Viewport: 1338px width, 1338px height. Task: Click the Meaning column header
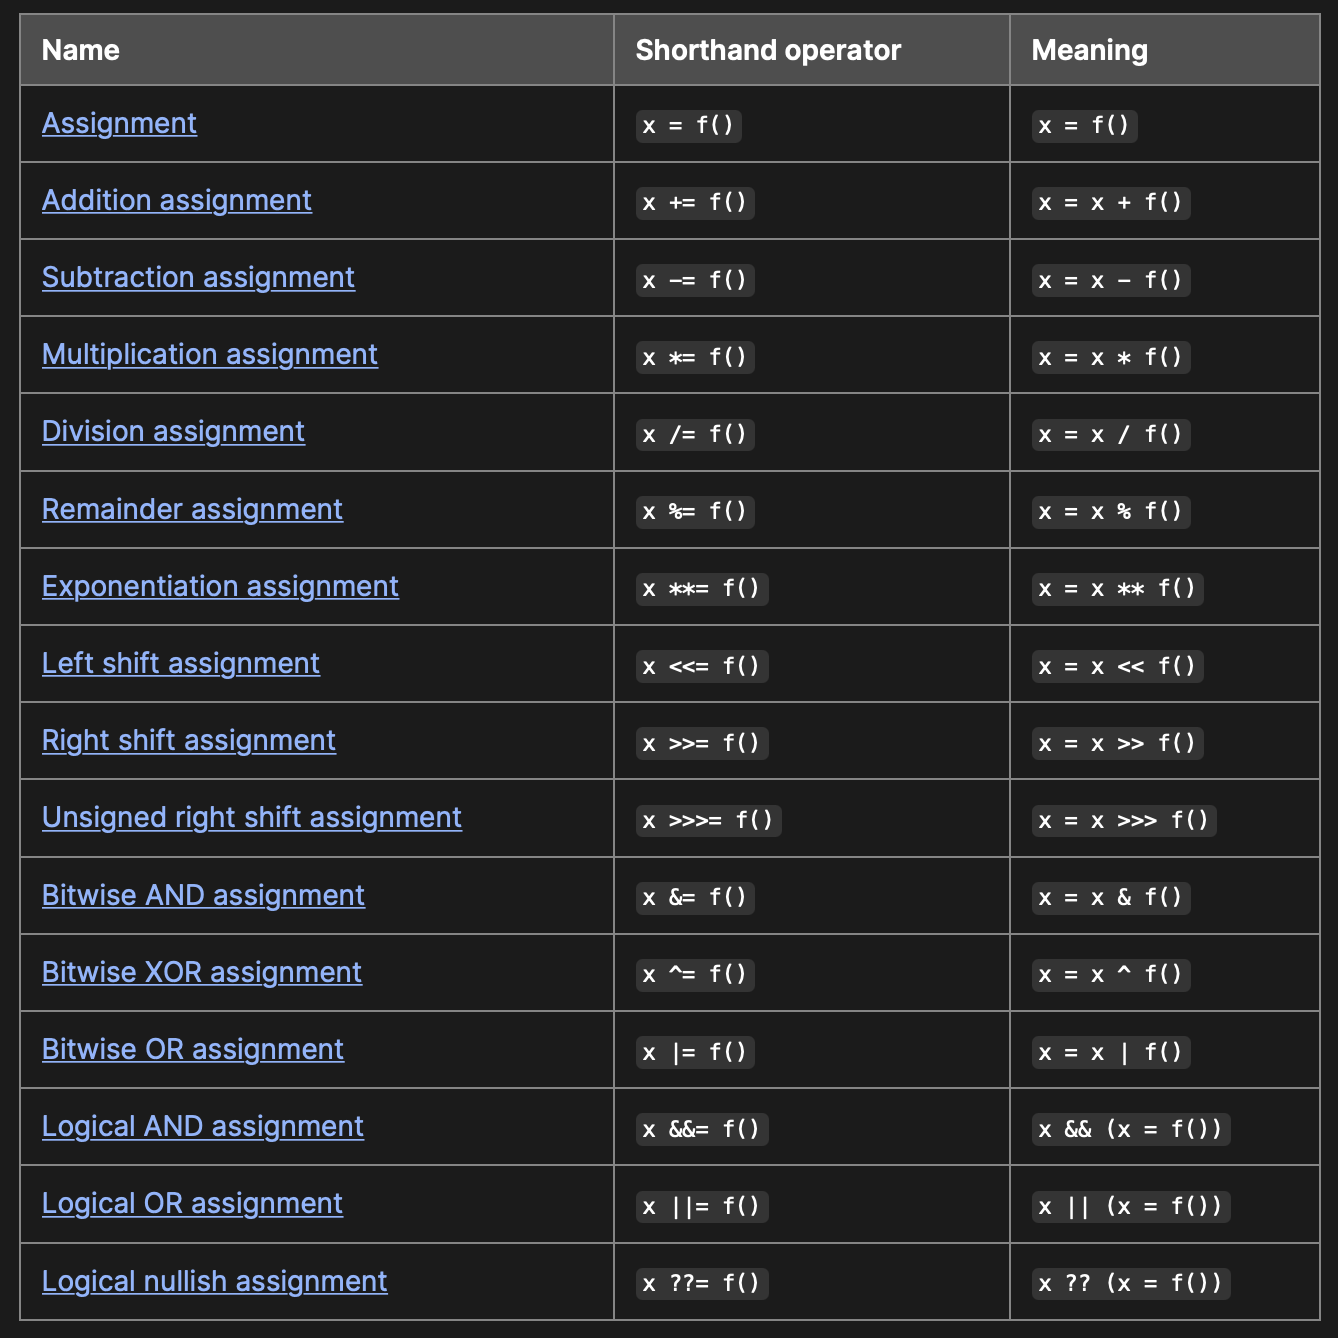1089,50
